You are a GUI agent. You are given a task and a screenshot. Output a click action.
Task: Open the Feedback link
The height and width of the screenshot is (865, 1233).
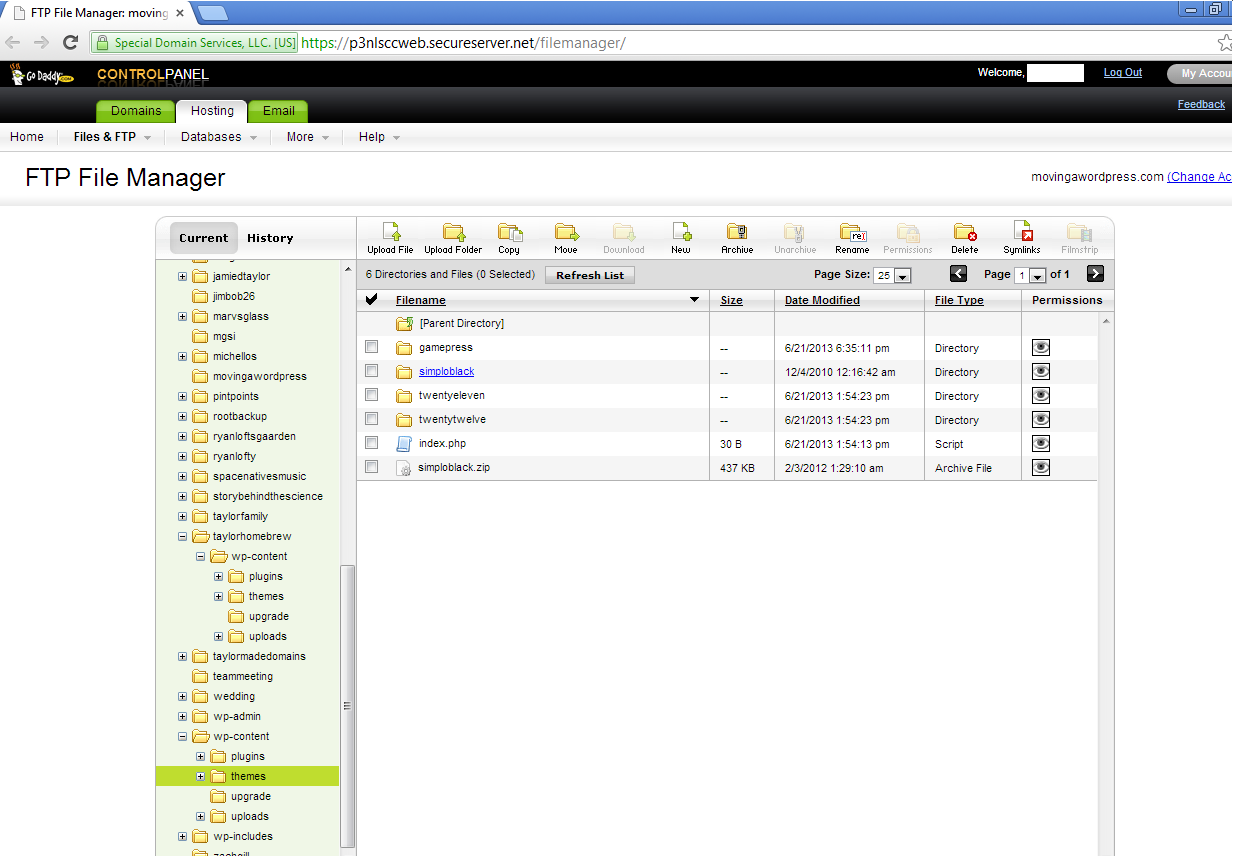(x=1201, y=104)
